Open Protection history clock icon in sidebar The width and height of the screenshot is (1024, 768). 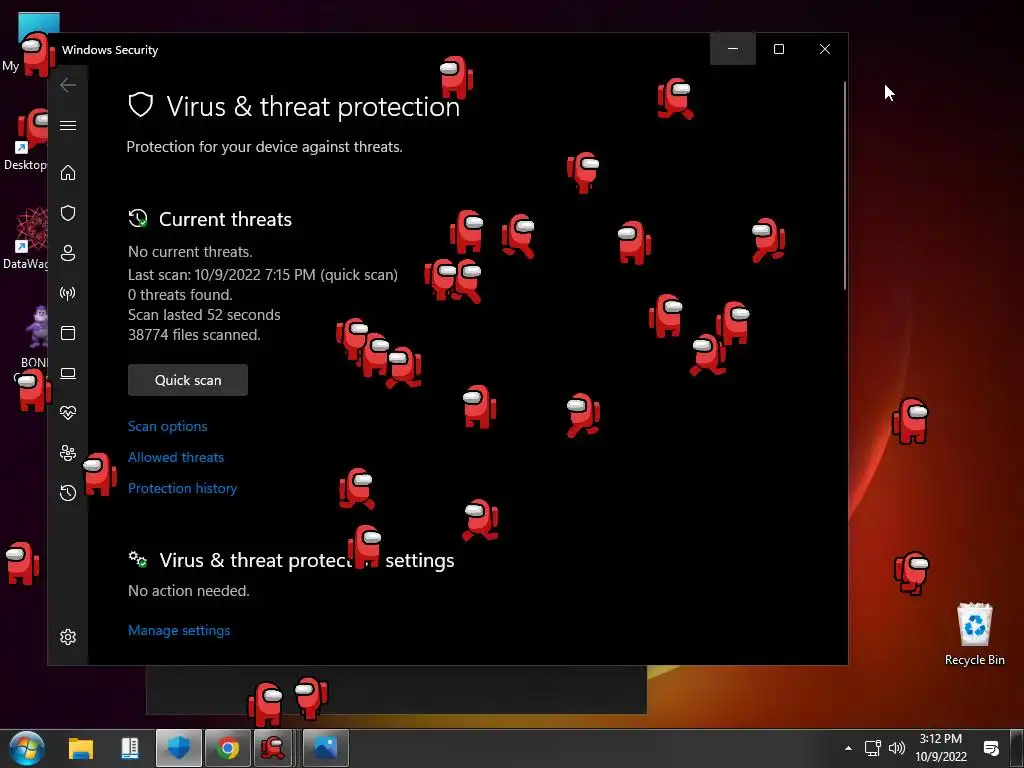68,492
